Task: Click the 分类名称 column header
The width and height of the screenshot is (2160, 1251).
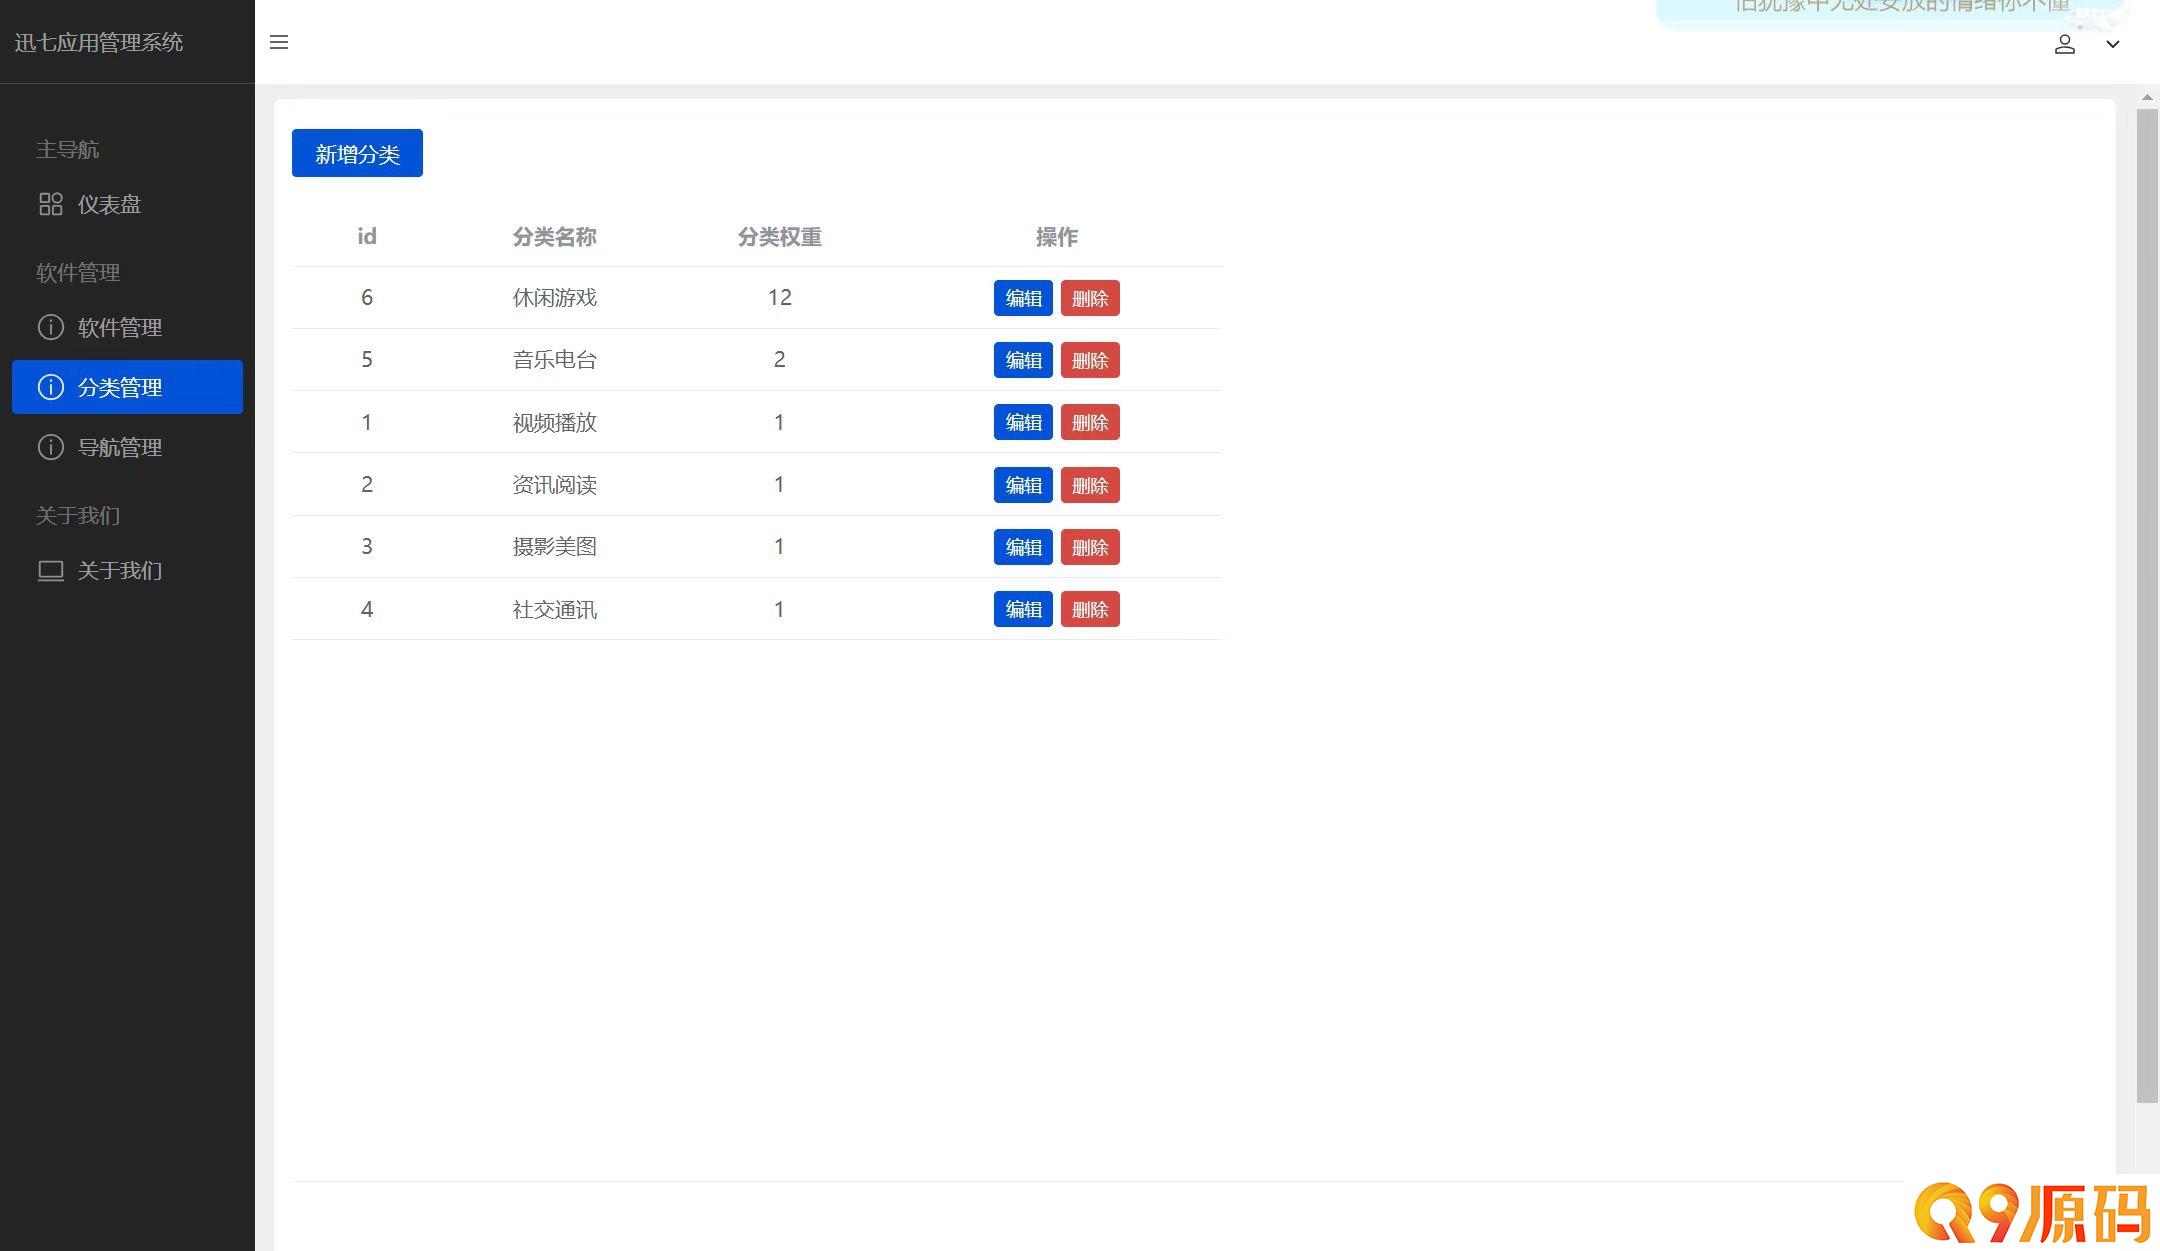Action: (x=554, y=237)
